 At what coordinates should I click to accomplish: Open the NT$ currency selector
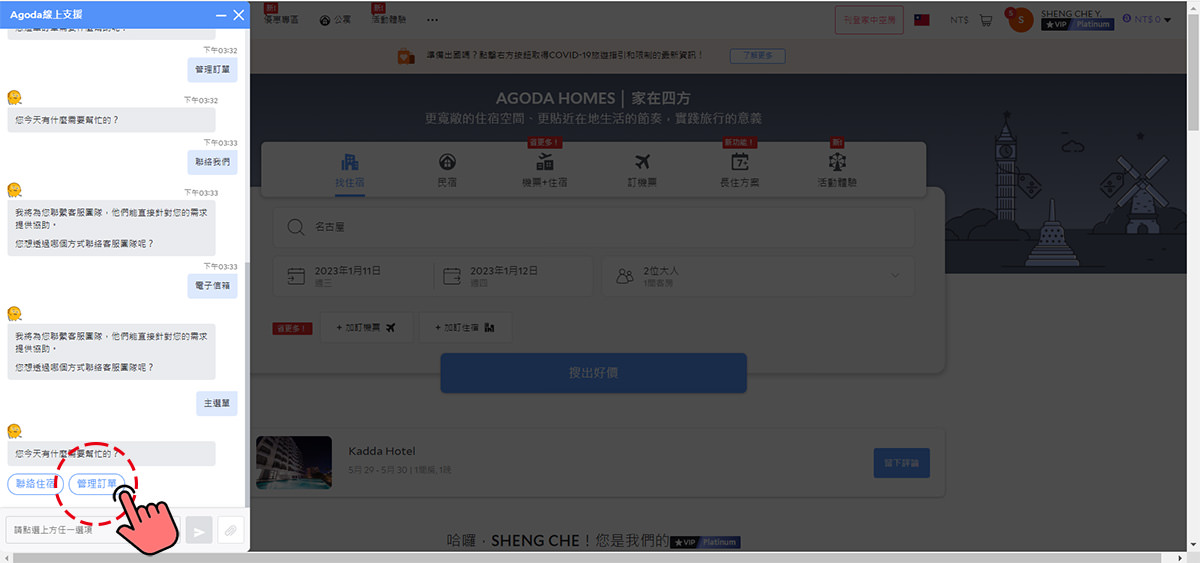point(959,19)
